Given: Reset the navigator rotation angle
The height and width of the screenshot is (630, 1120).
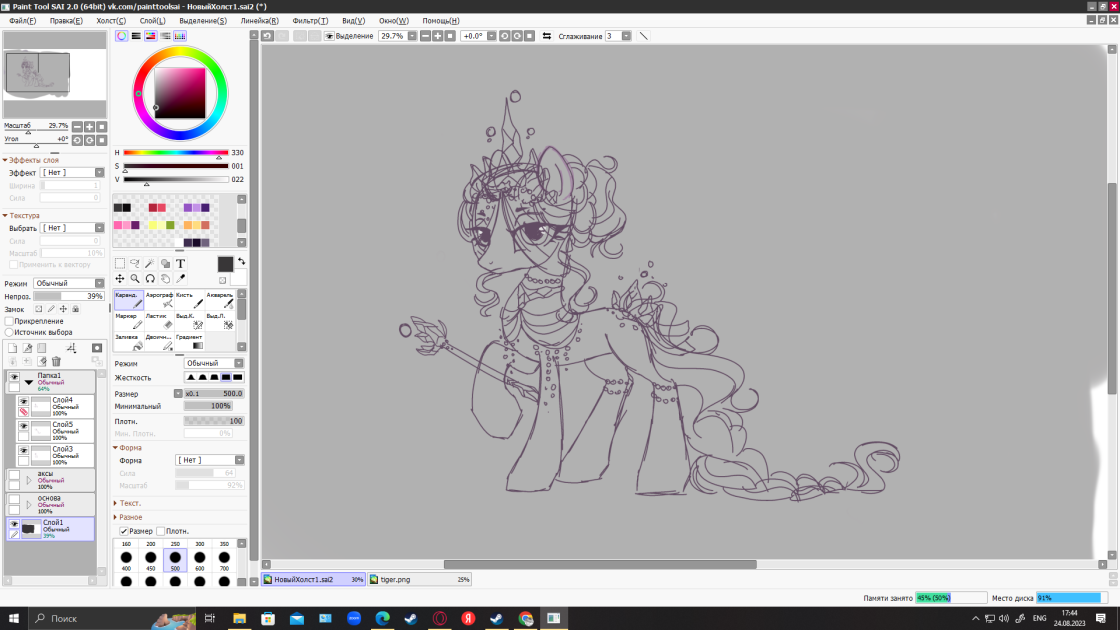Looking at the screenshot, I should pos(101,140).
